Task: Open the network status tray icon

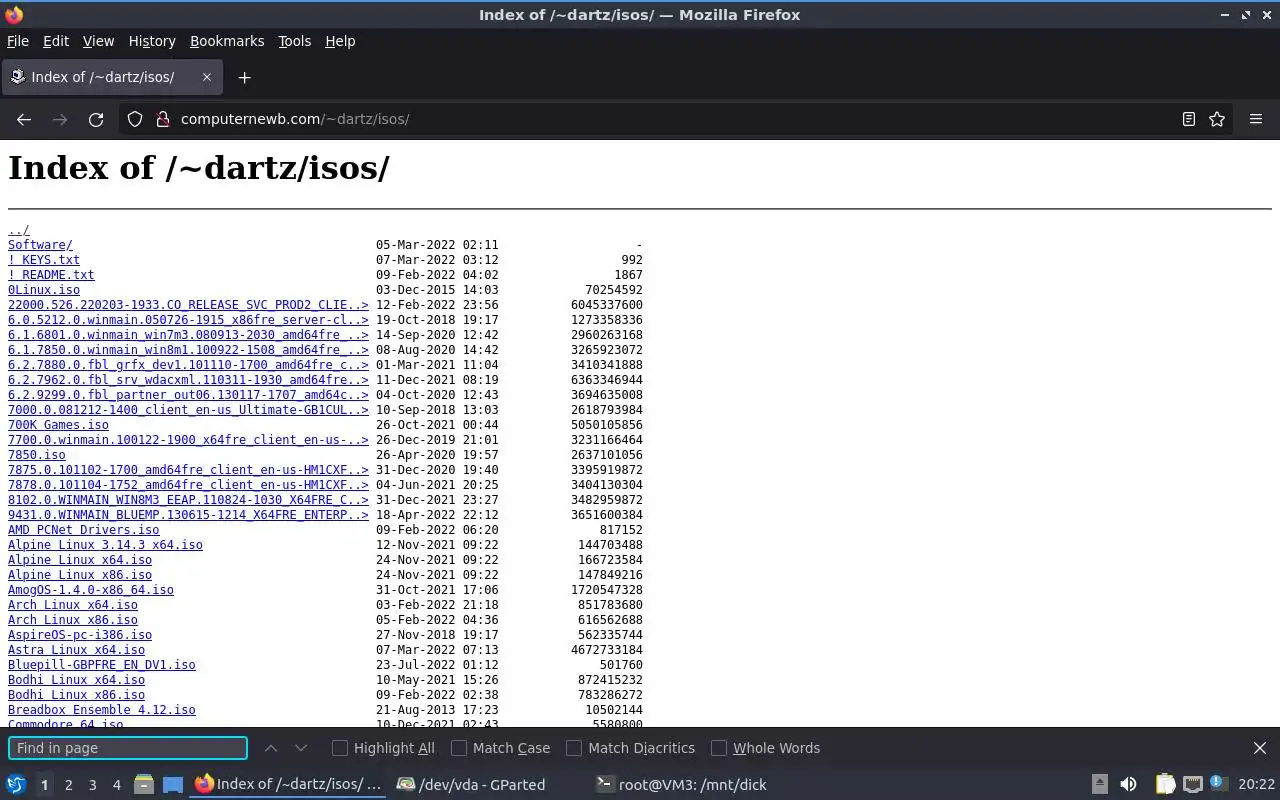Action: 1192,784
